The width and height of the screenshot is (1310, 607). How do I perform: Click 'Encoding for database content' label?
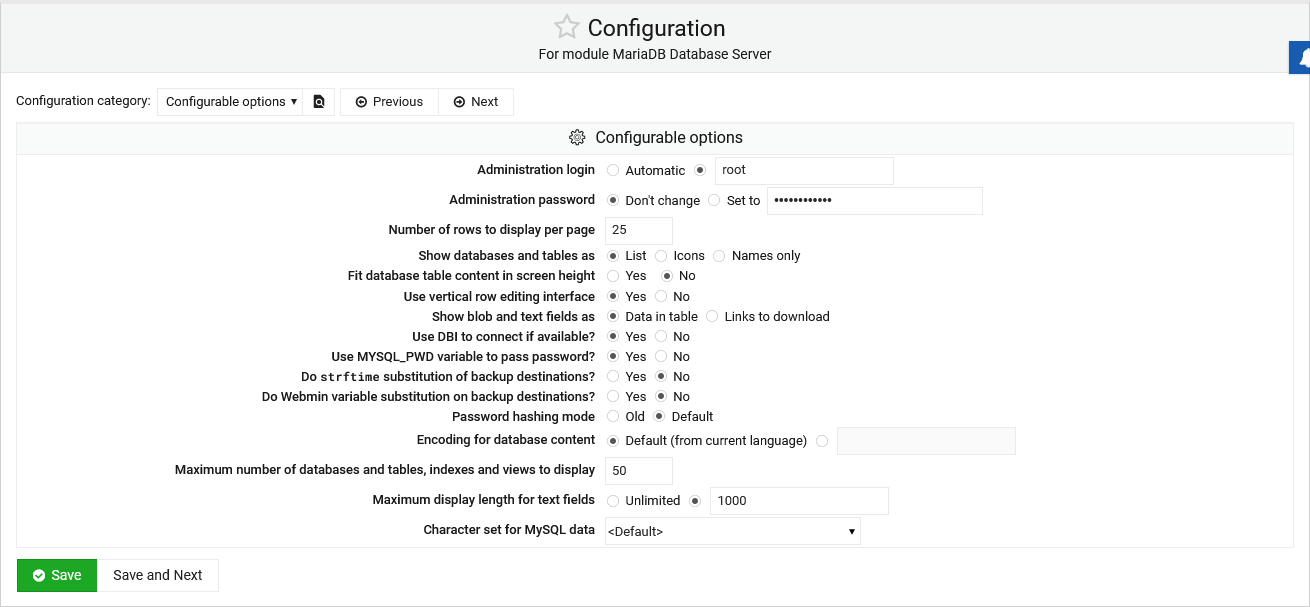pos(506,440)
